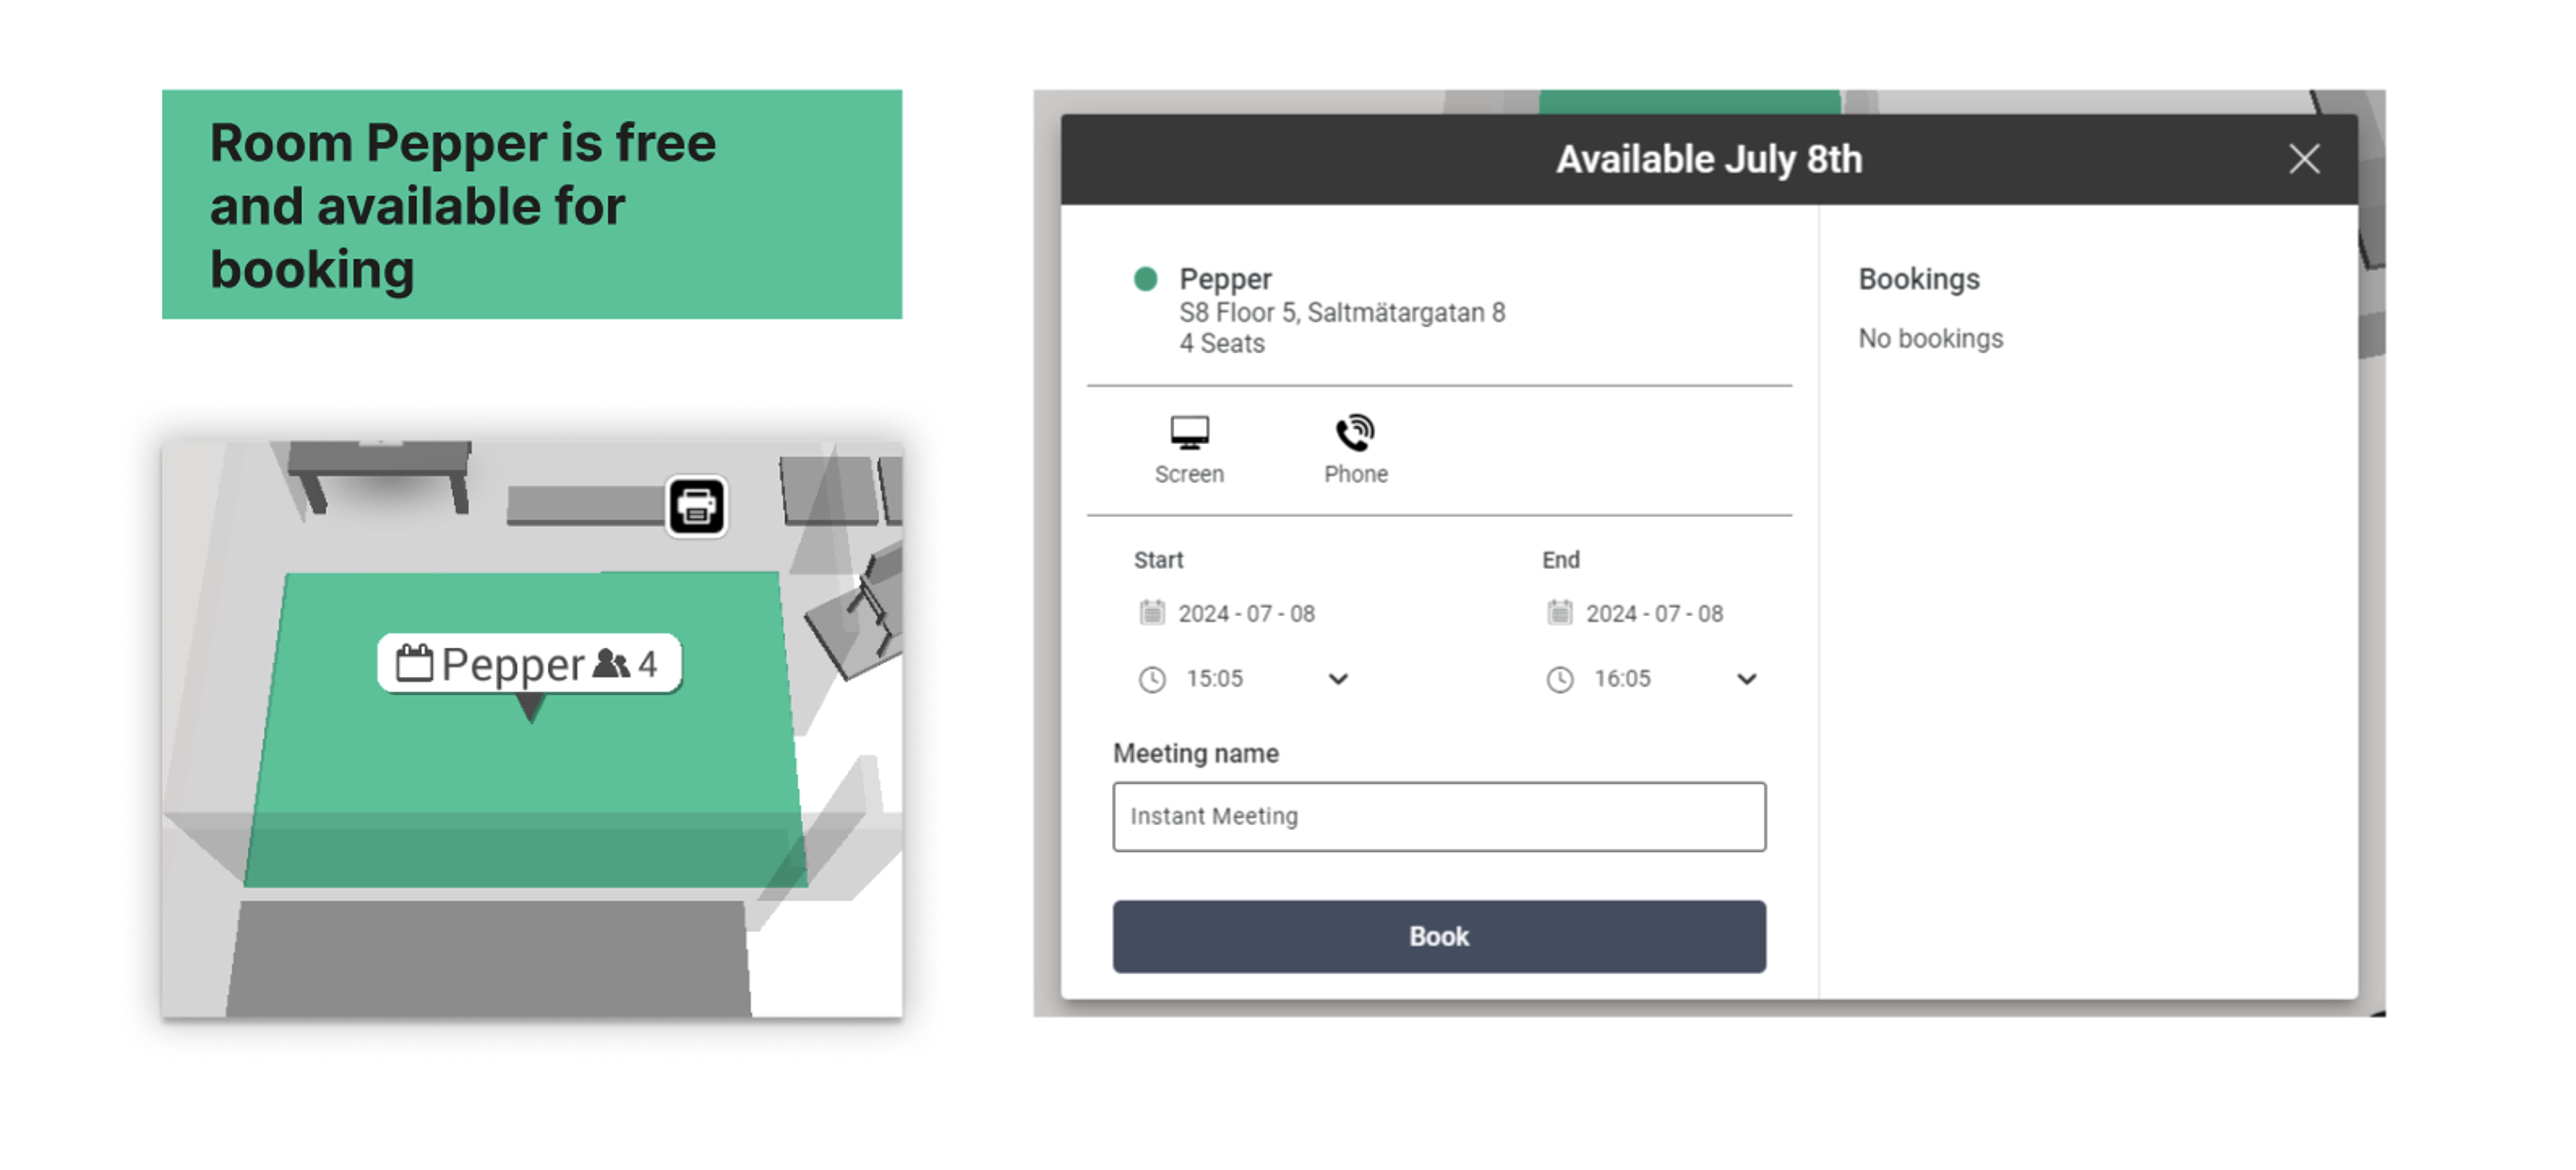This screenshot has width=2576, height=1170.
Task: Click the Book button
Action: [x=1439, y=936]
